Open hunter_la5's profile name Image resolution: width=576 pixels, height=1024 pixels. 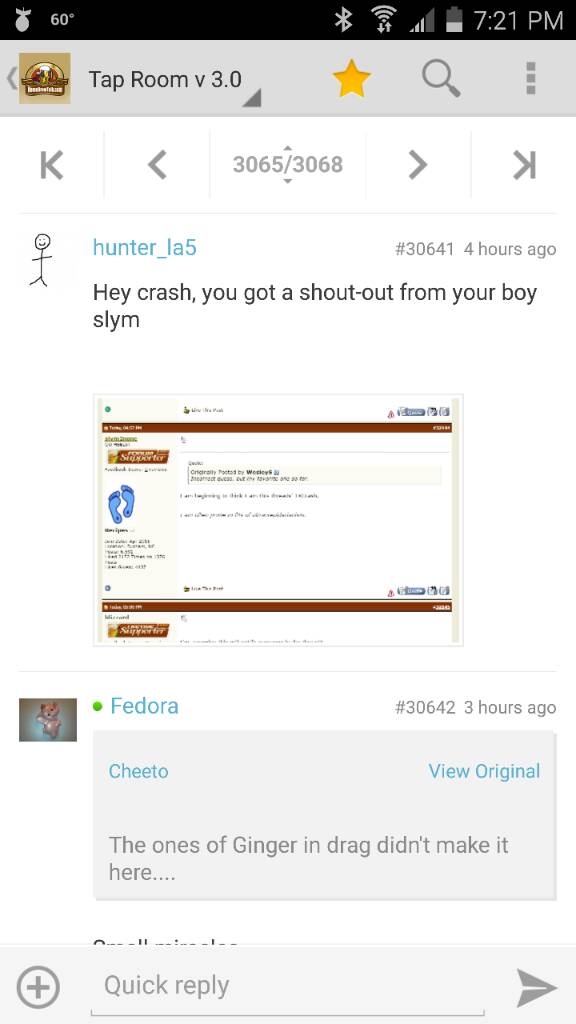(x=144, y=248)
